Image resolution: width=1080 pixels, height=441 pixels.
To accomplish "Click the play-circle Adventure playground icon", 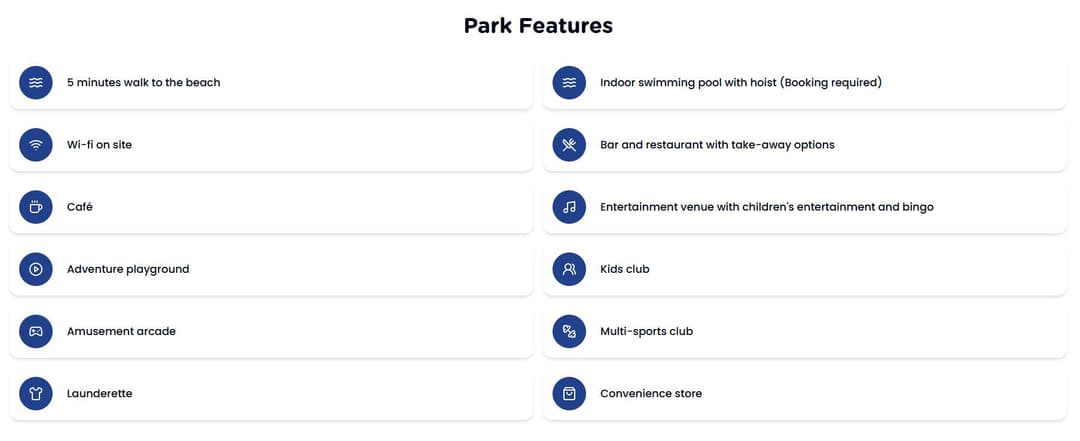I will [x=36, y=269].
